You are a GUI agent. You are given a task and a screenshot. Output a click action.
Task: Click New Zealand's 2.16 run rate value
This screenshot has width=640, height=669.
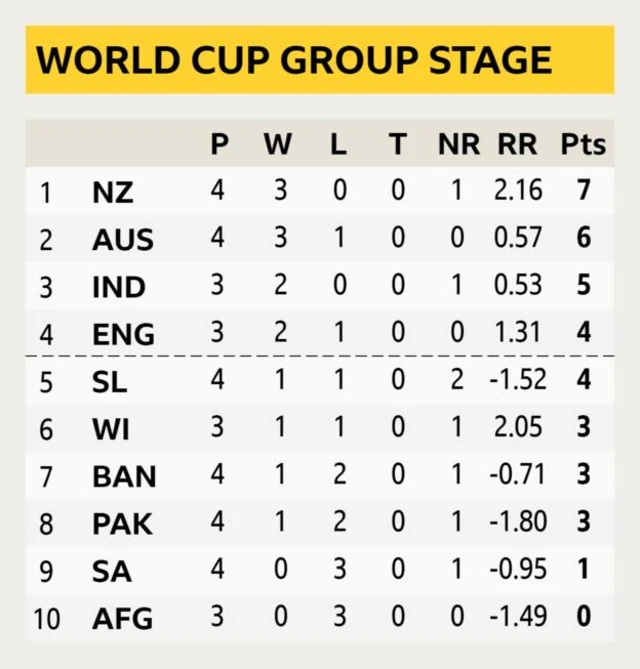pyautogui.click(x=518, y=191)
